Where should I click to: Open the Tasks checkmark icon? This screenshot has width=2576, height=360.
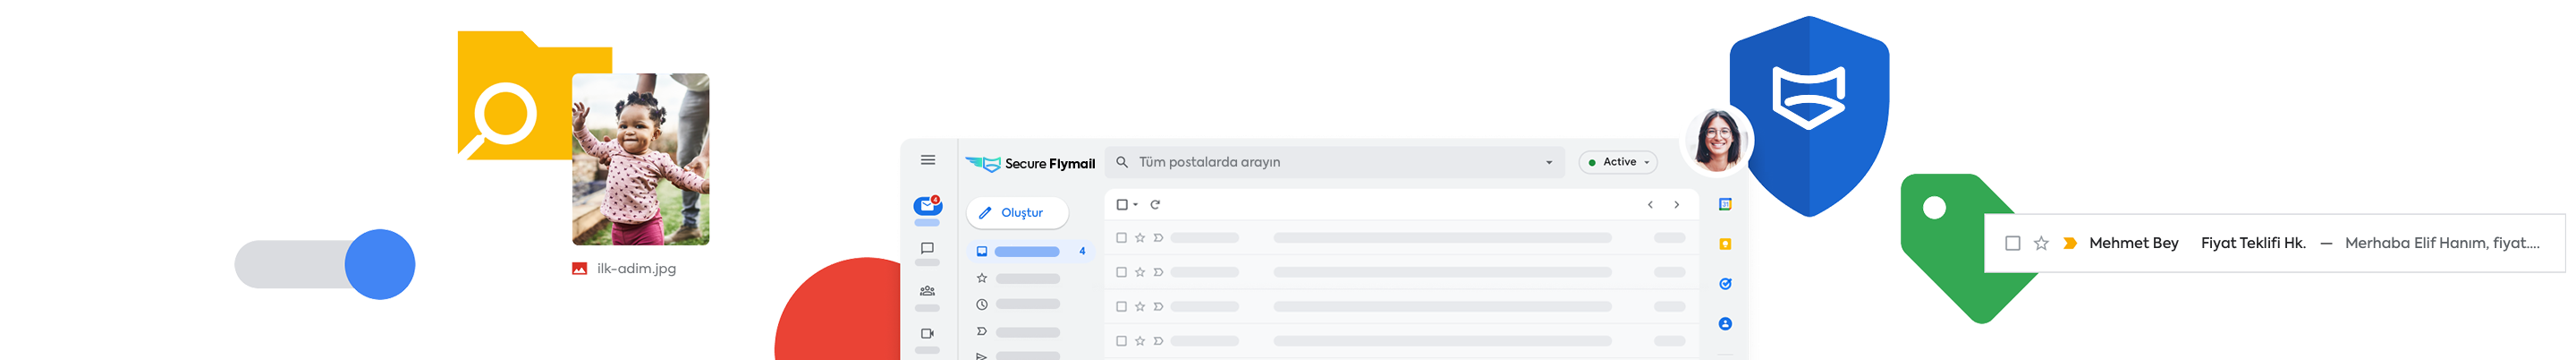[x=1725, y=284]
